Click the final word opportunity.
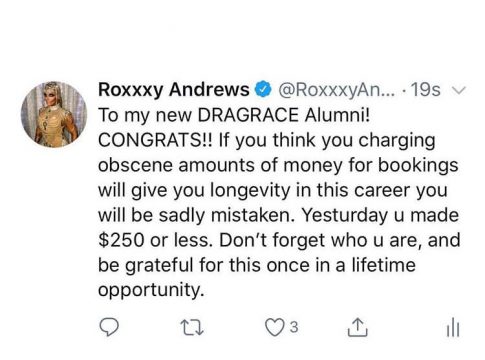Viewport: 485px width, 360px height. coord(151,291)
